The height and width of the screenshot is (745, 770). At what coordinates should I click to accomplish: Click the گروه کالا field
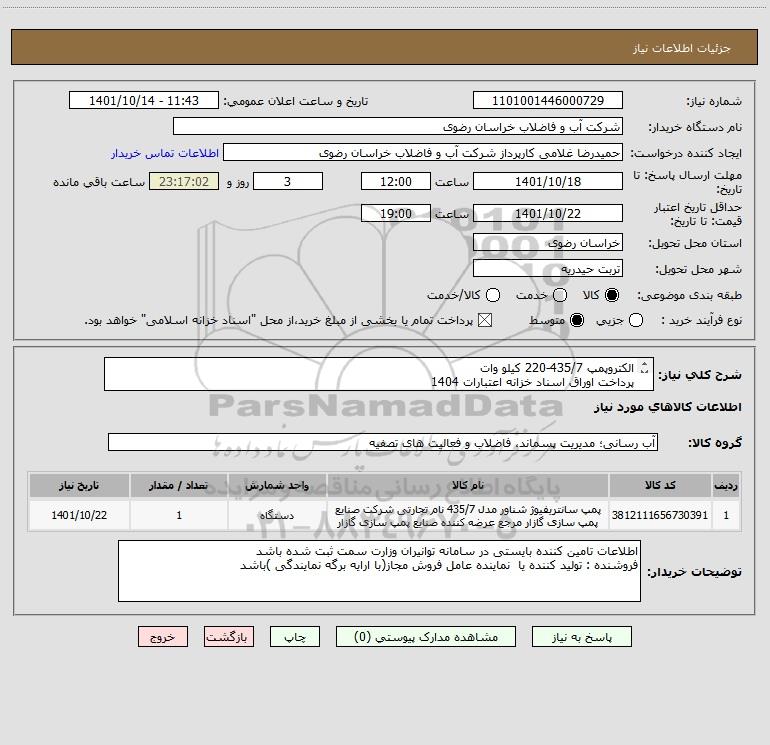click(383, 442)
